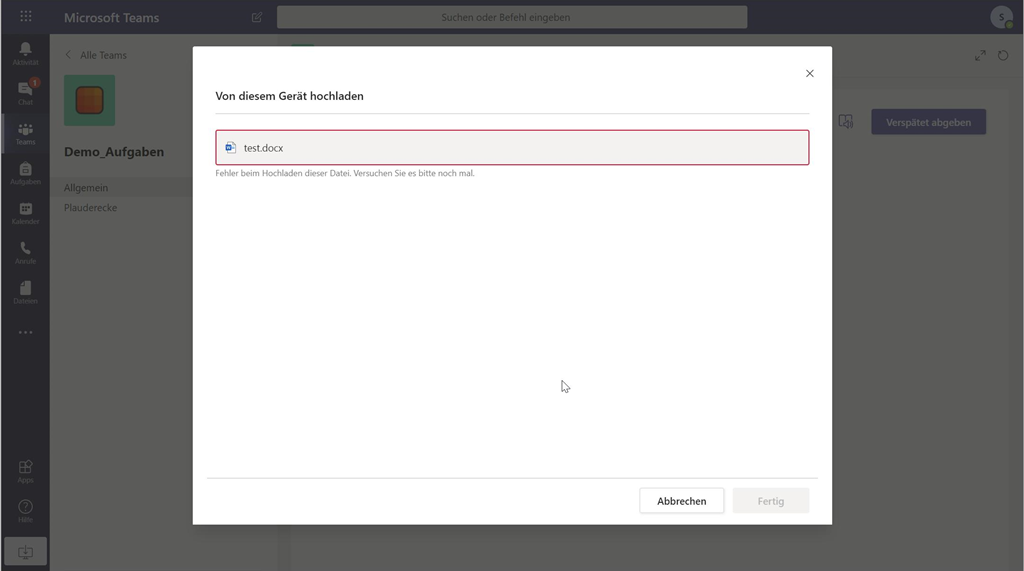Click the search or command box

pos(511,17)
